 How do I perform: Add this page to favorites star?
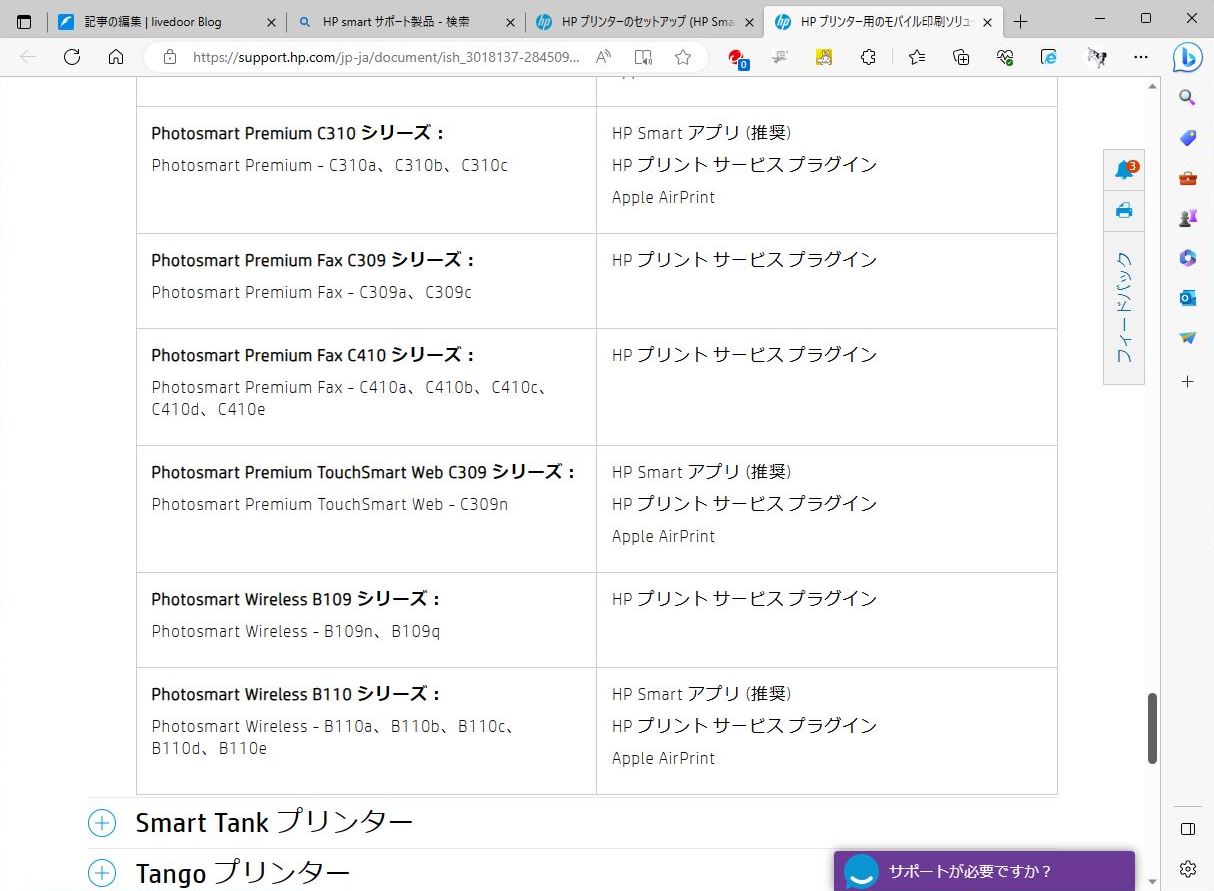(683, 57)
